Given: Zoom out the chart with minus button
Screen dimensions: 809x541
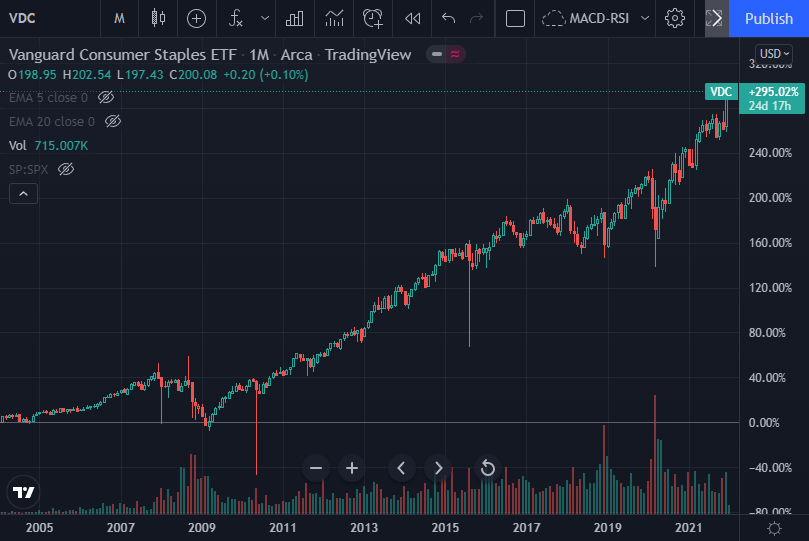Looking at the screenshot, I should coord(316,468).
